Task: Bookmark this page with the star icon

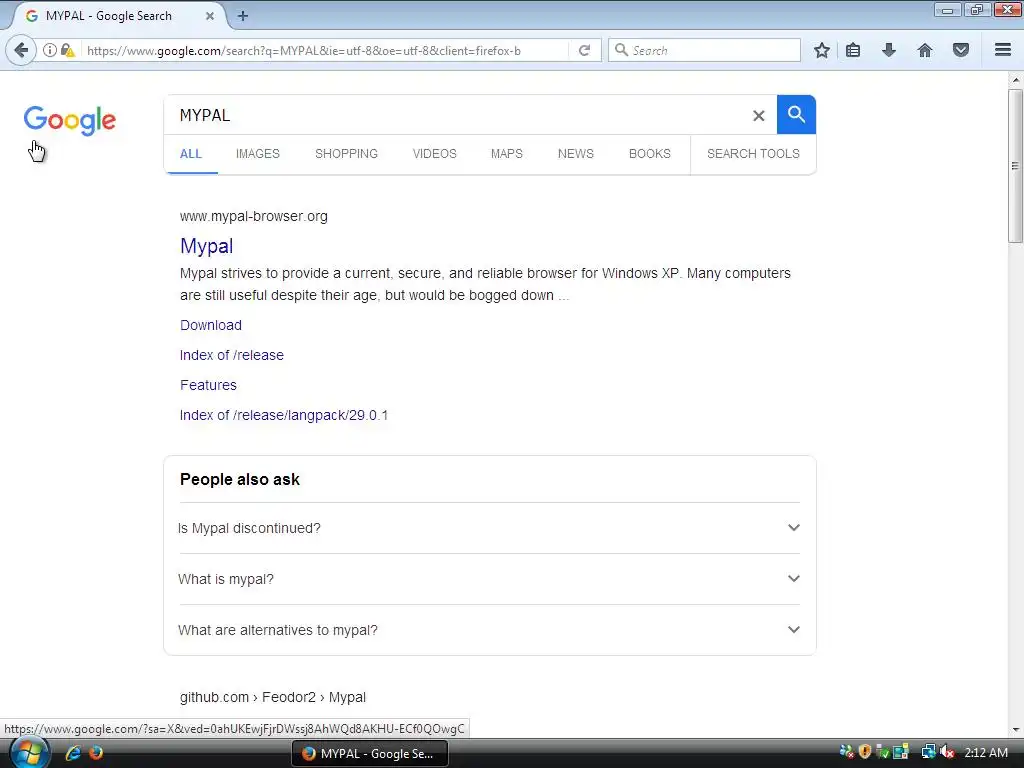Action: tap(822, 50)
